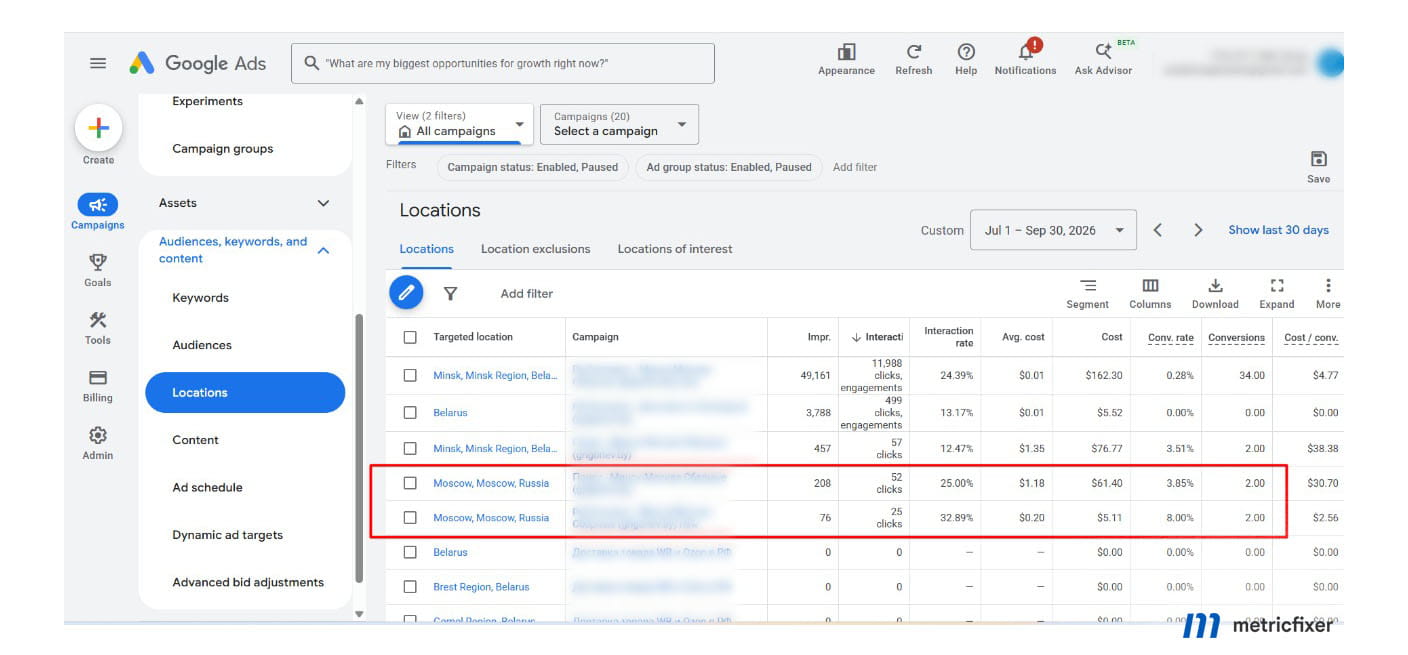Go to previous date range arrow
Viewport: 1408px width, 655px height.
[1157, 230]
